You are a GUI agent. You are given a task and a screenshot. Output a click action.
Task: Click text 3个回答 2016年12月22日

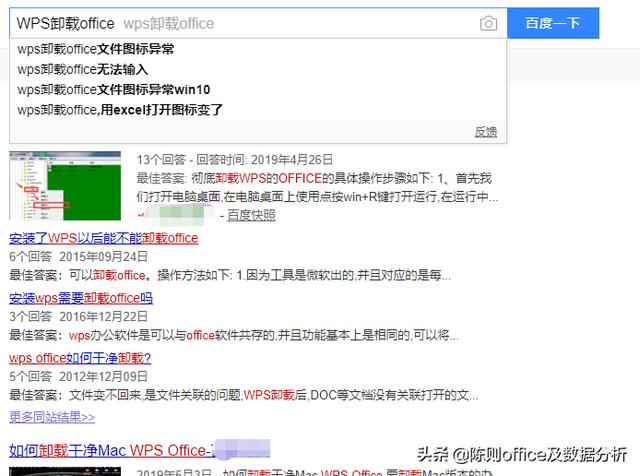pyautogui.click(x=78, y=316)
